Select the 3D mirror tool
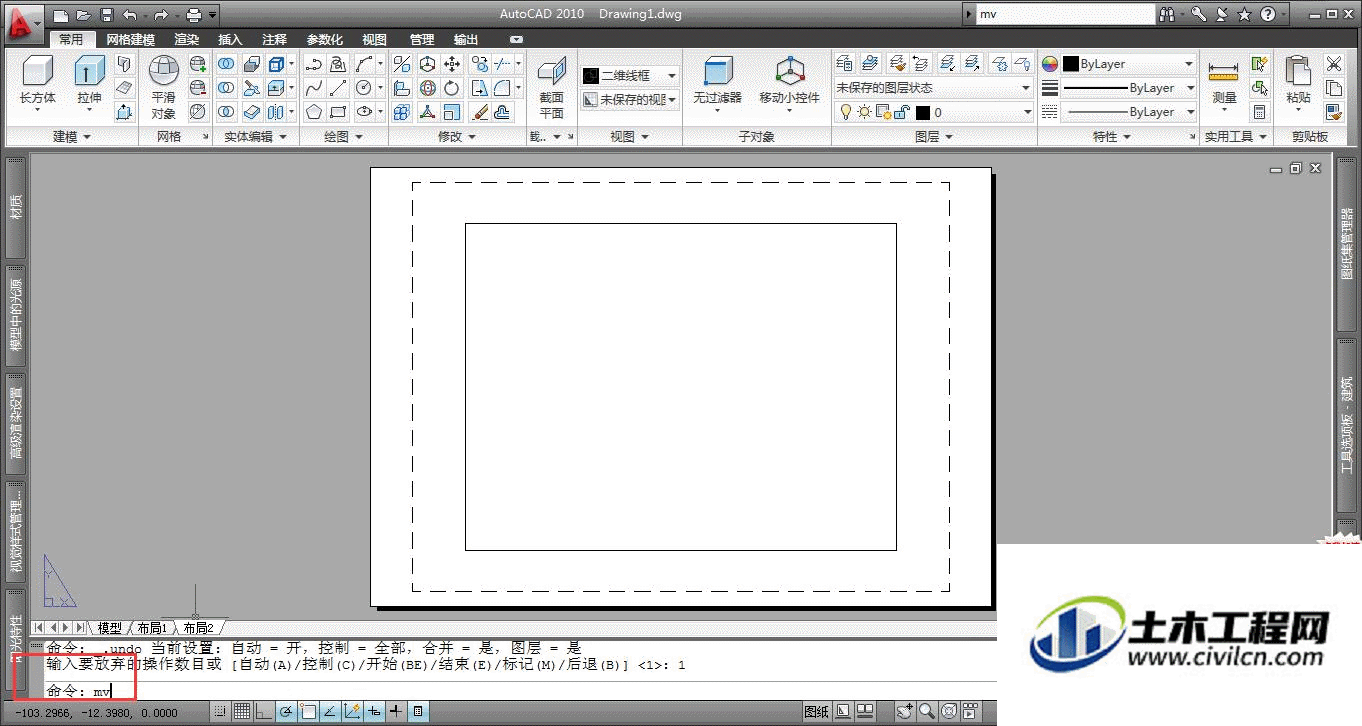 tap(402, 64)
